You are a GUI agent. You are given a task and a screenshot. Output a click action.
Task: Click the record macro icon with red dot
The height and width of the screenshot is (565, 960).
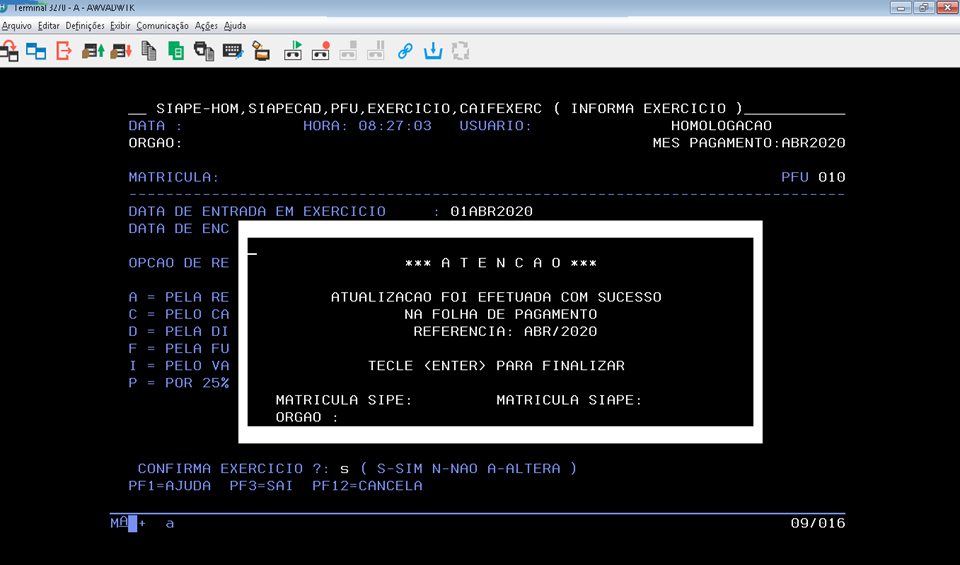coord(321,50)
